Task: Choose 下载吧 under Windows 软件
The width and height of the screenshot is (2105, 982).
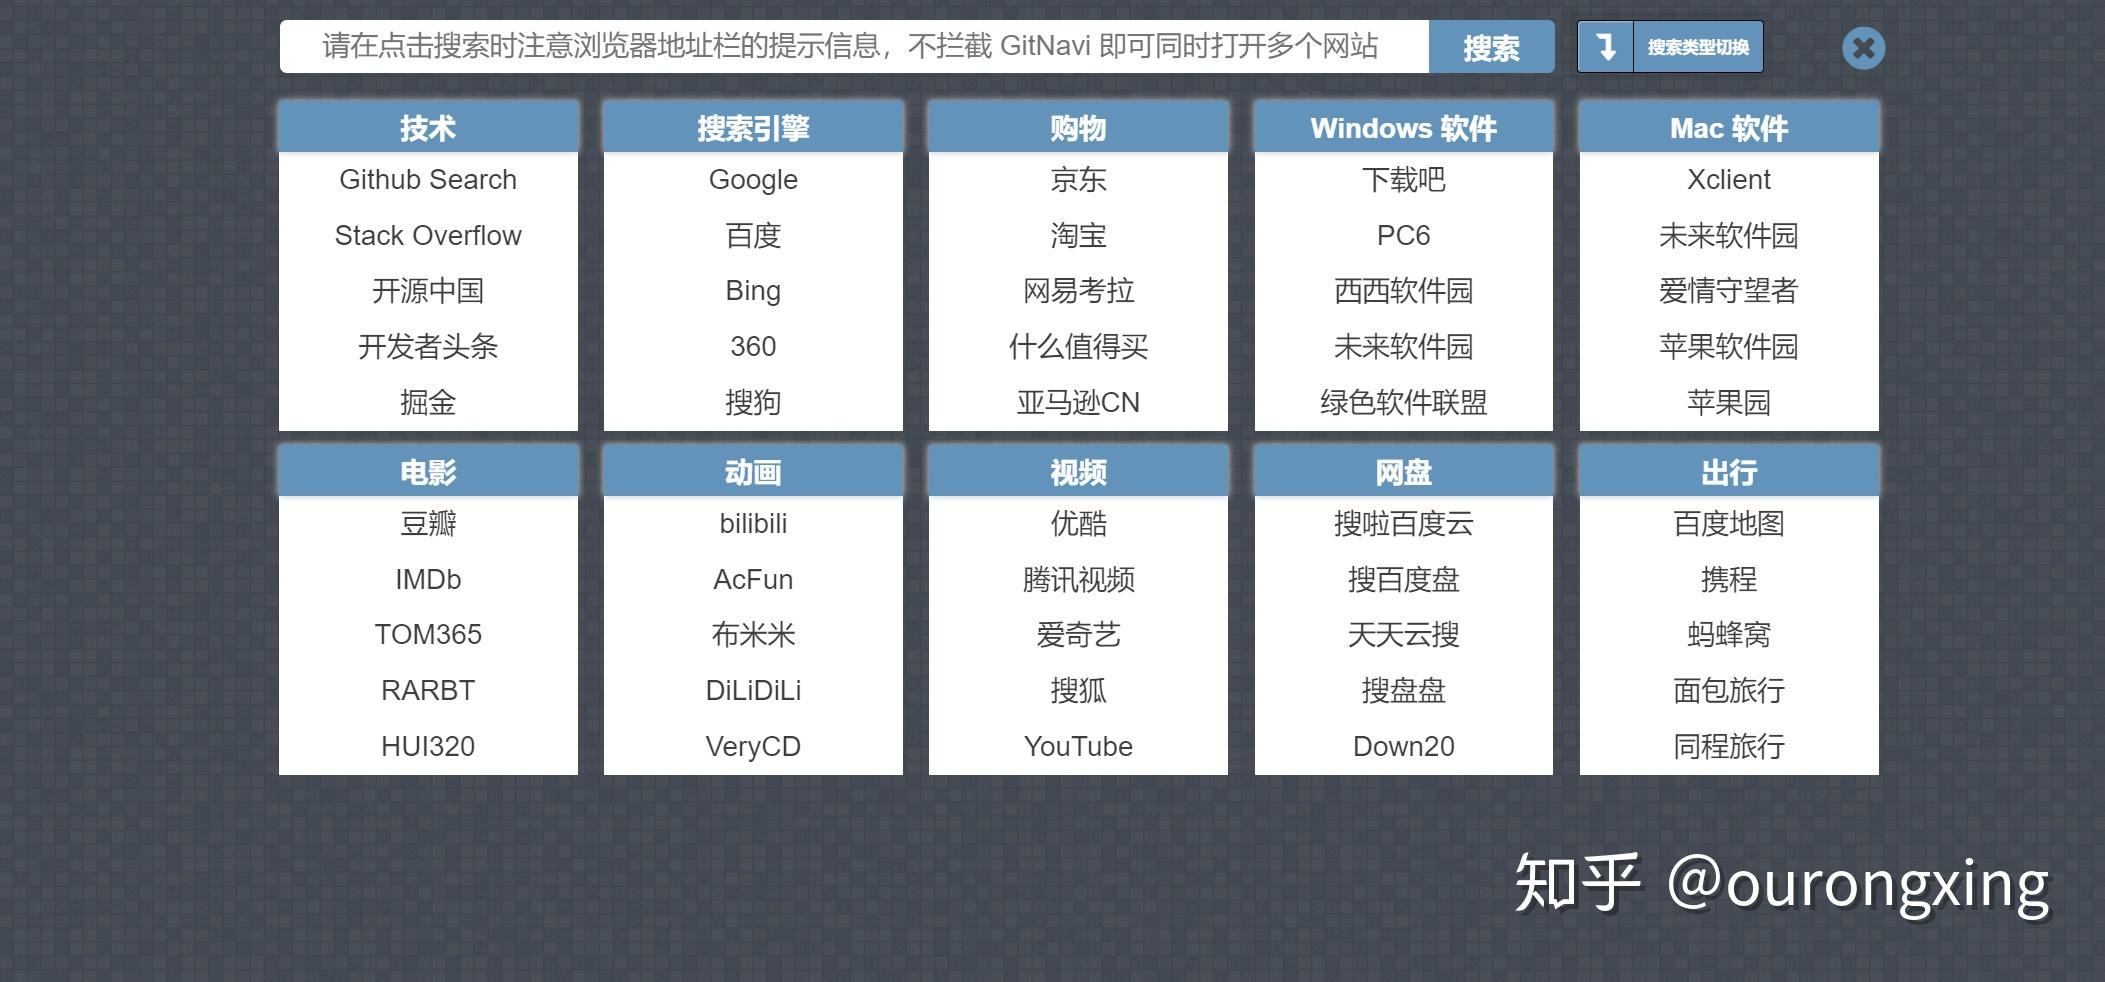Action: pos(1404,180)
